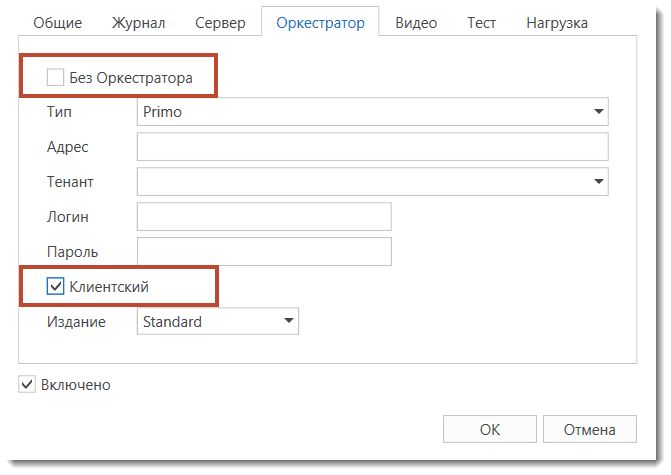Go to the 'Сервер' tab
Image resolution: width=671 pixels, height=475 pixels.
(x=220, y=22)
